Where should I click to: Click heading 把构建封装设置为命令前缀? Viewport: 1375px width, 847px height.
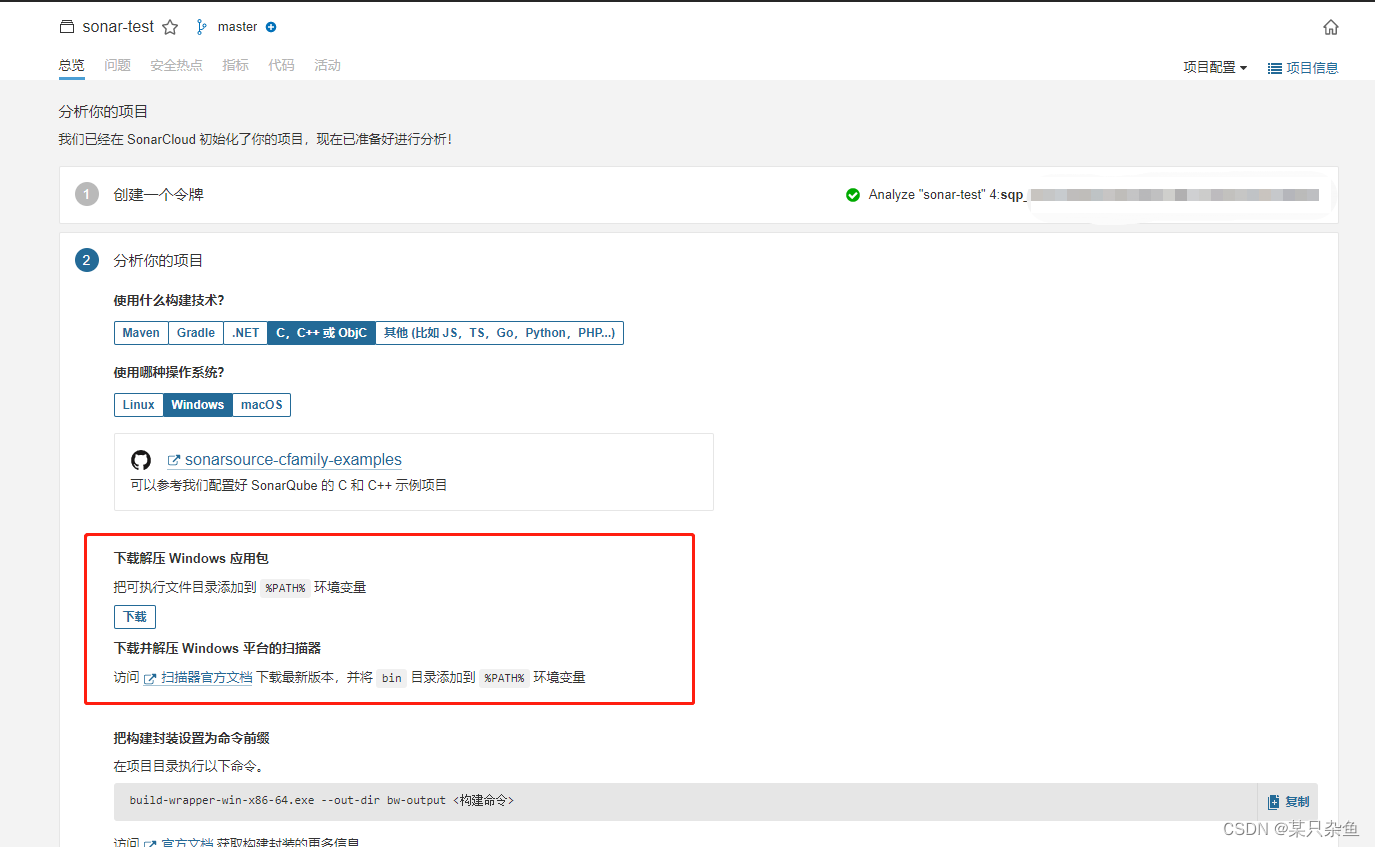(192, 739)
